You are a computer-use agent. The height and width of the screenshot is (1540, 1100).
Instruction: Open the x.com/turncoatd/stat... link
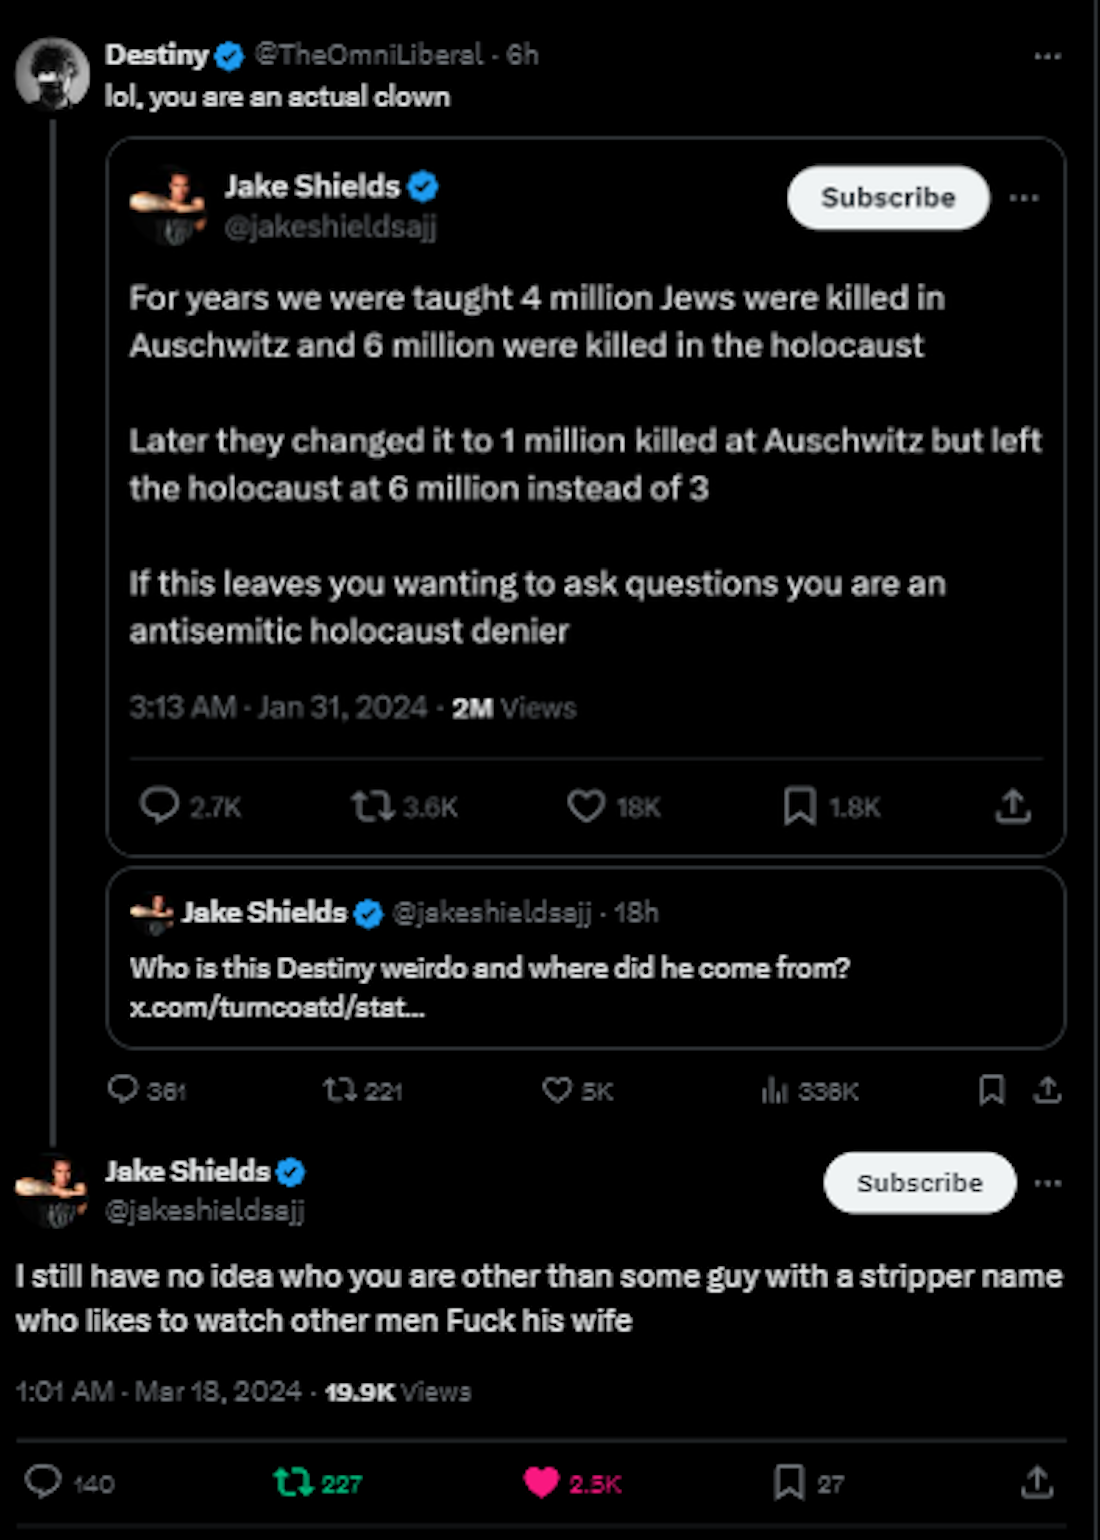pos(277,1006)
